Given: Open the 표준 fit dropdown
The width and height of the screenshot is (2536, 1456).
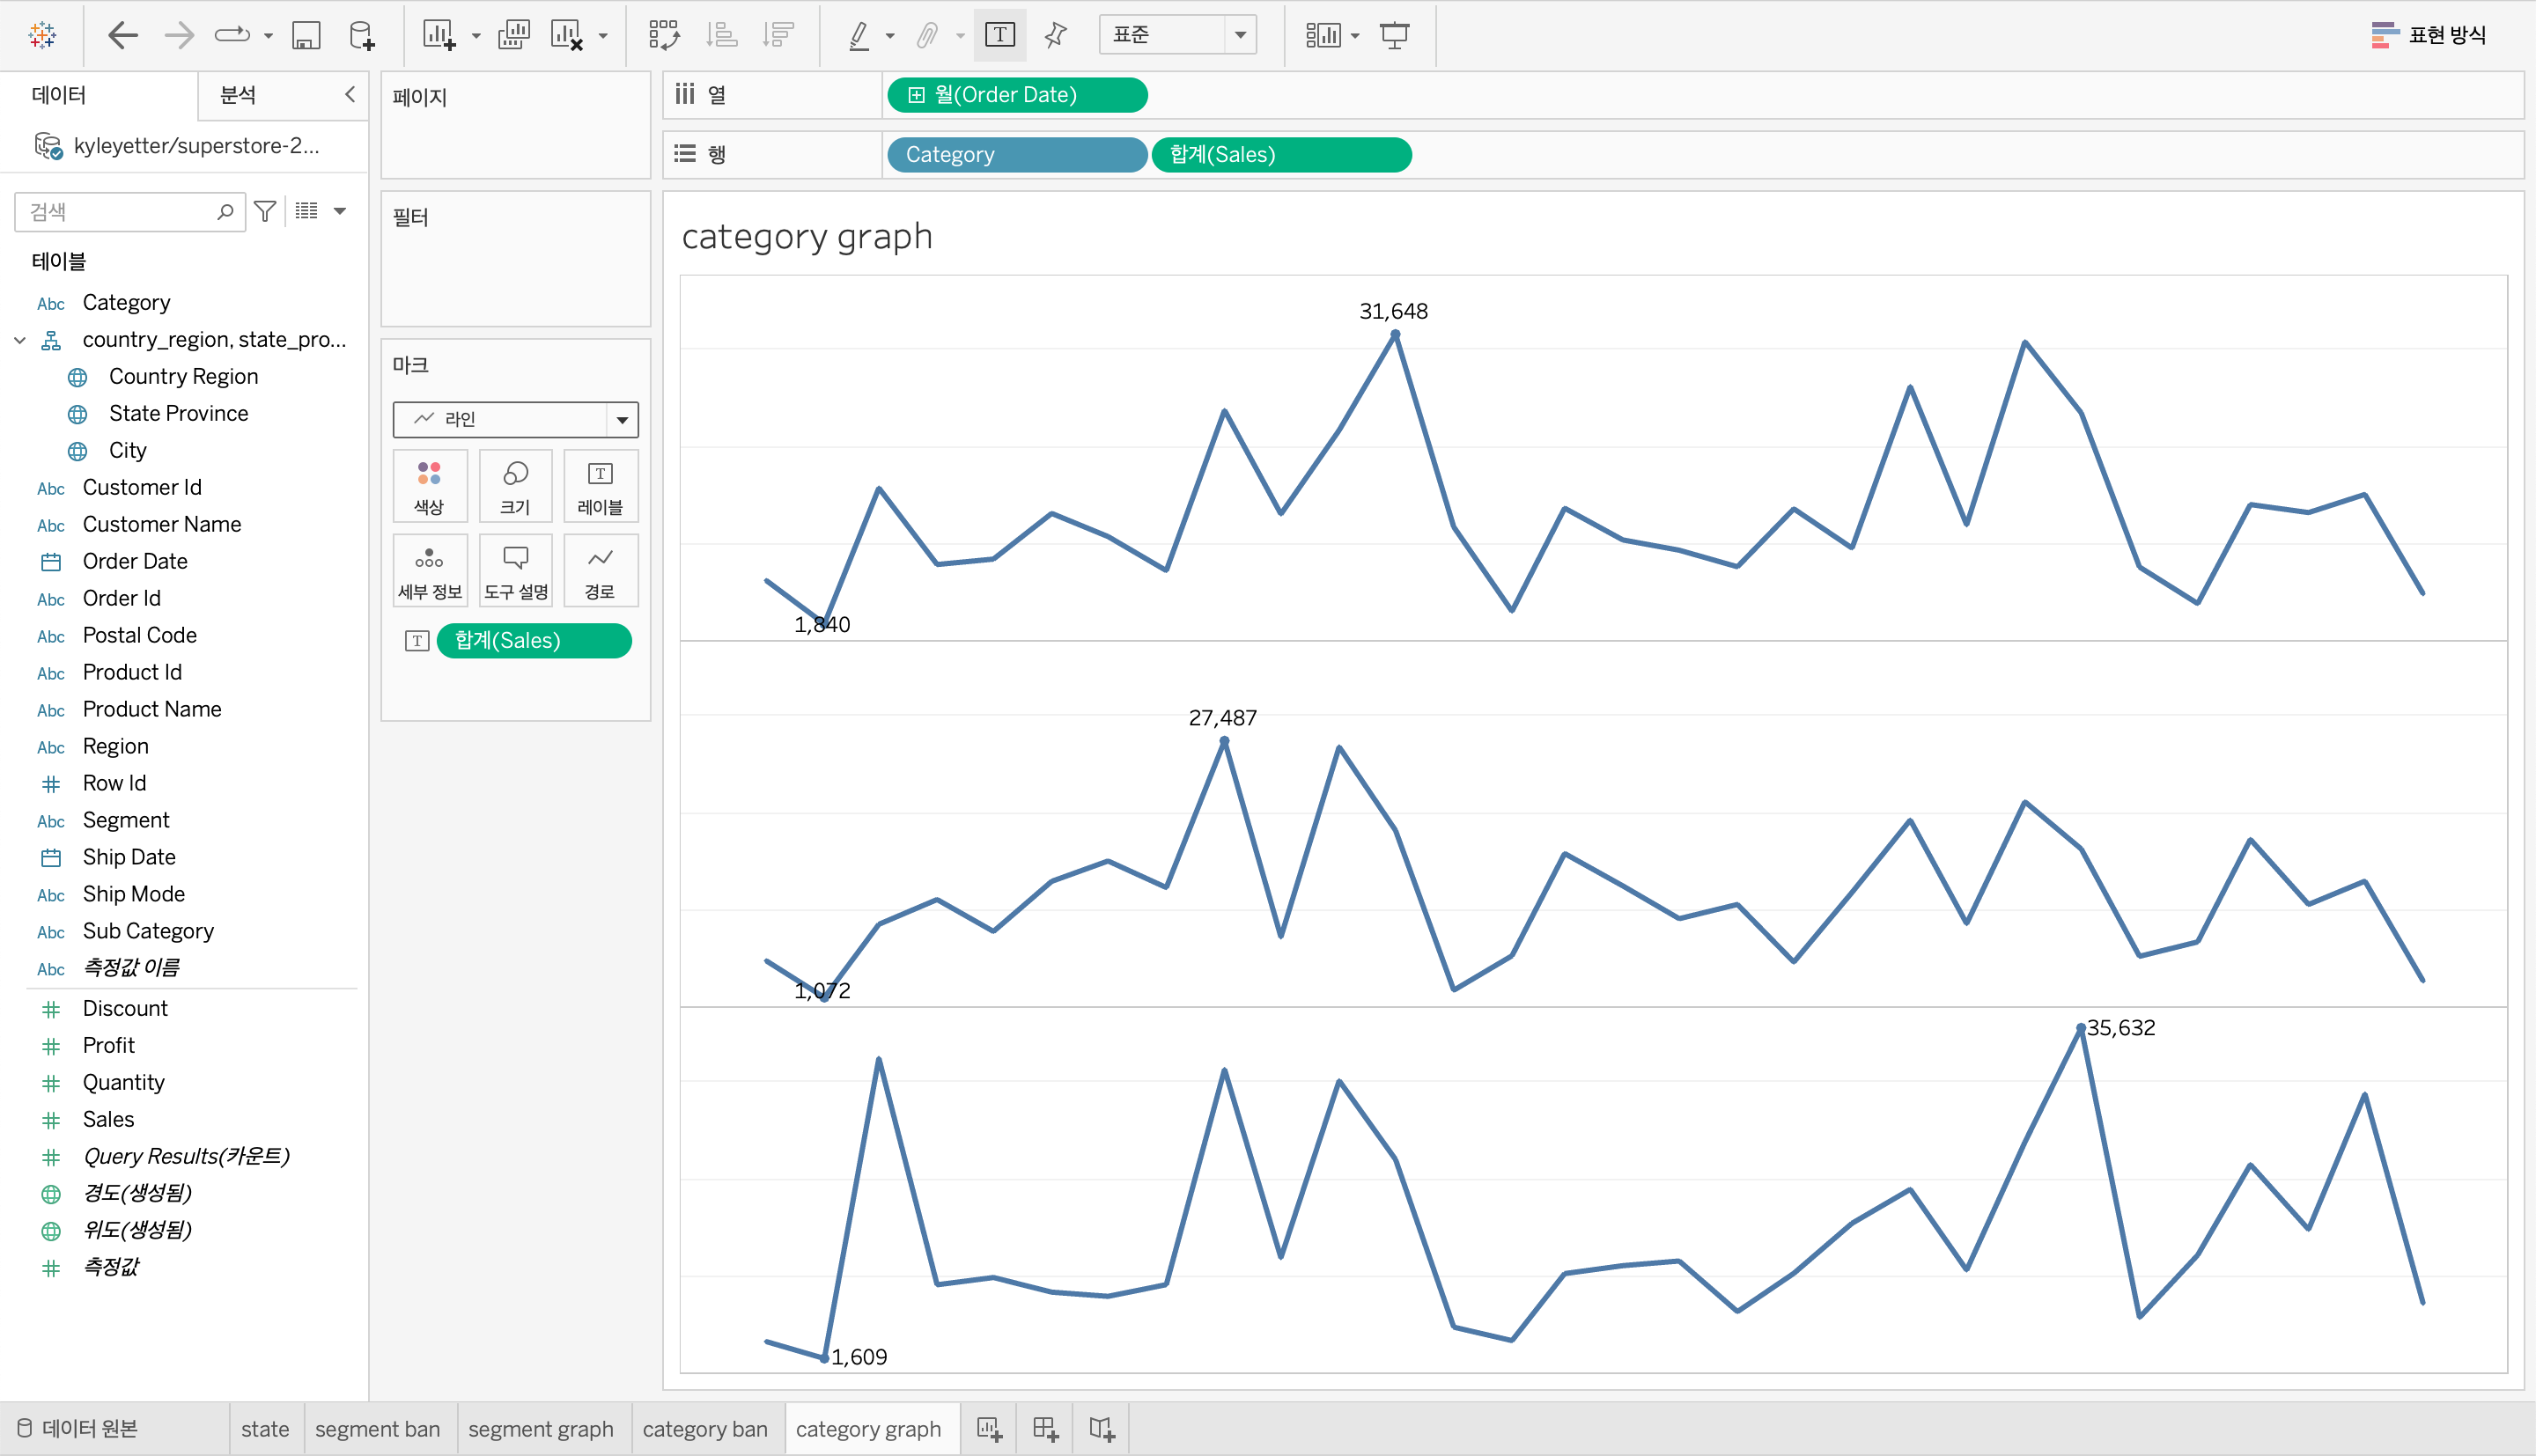Looking at the screenshot, I should 1177,35.
